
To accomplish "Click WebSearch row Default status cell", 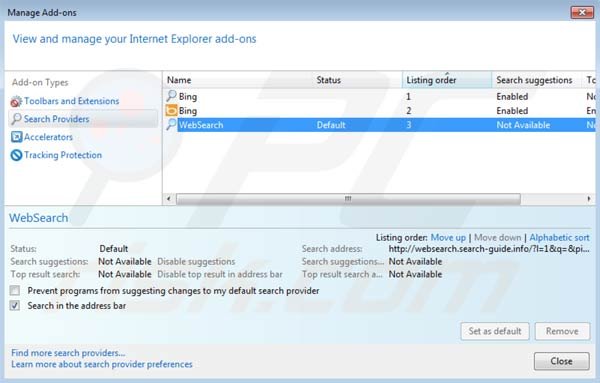I will [331, 125].
